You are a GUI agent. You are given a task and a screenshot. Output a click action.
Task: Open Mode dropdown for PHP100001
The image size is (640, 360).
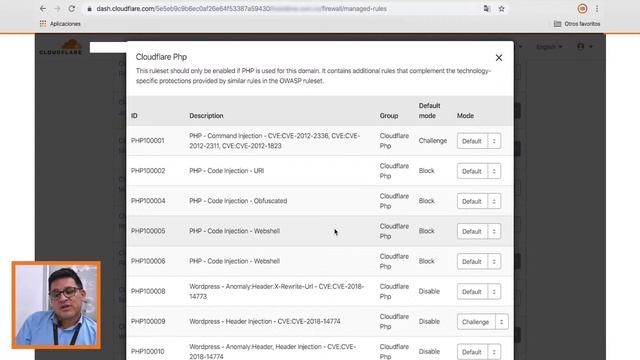(479, 141)
